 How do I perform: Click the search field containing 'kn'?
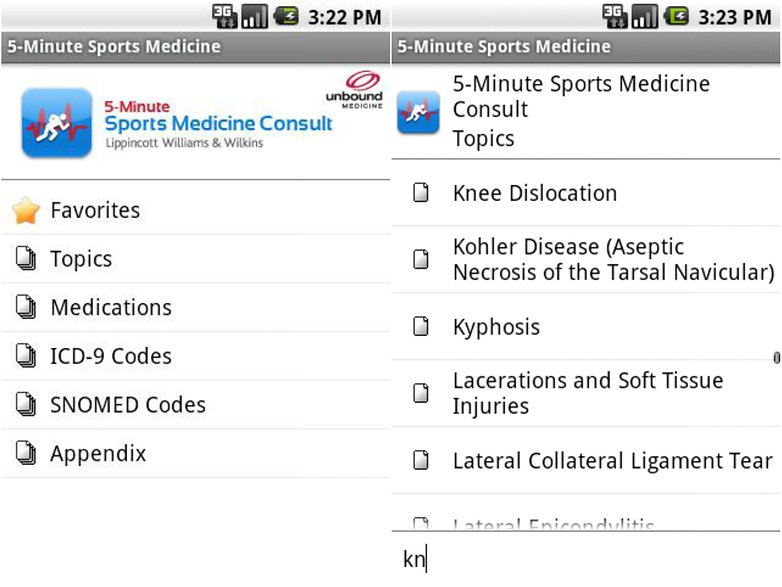tap(586, 559)
